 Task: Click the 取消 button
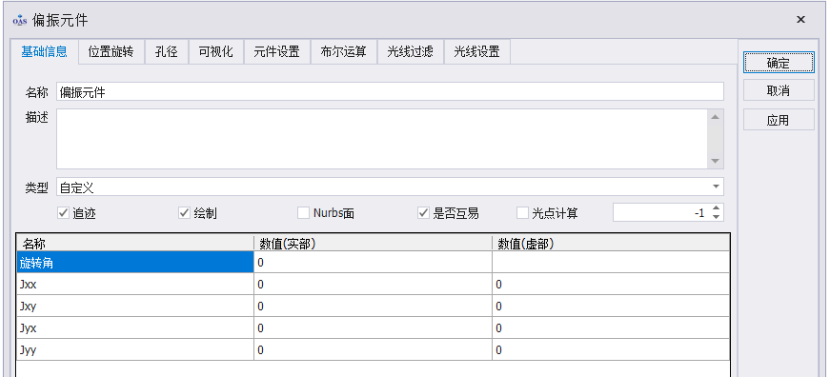[778, 91]
